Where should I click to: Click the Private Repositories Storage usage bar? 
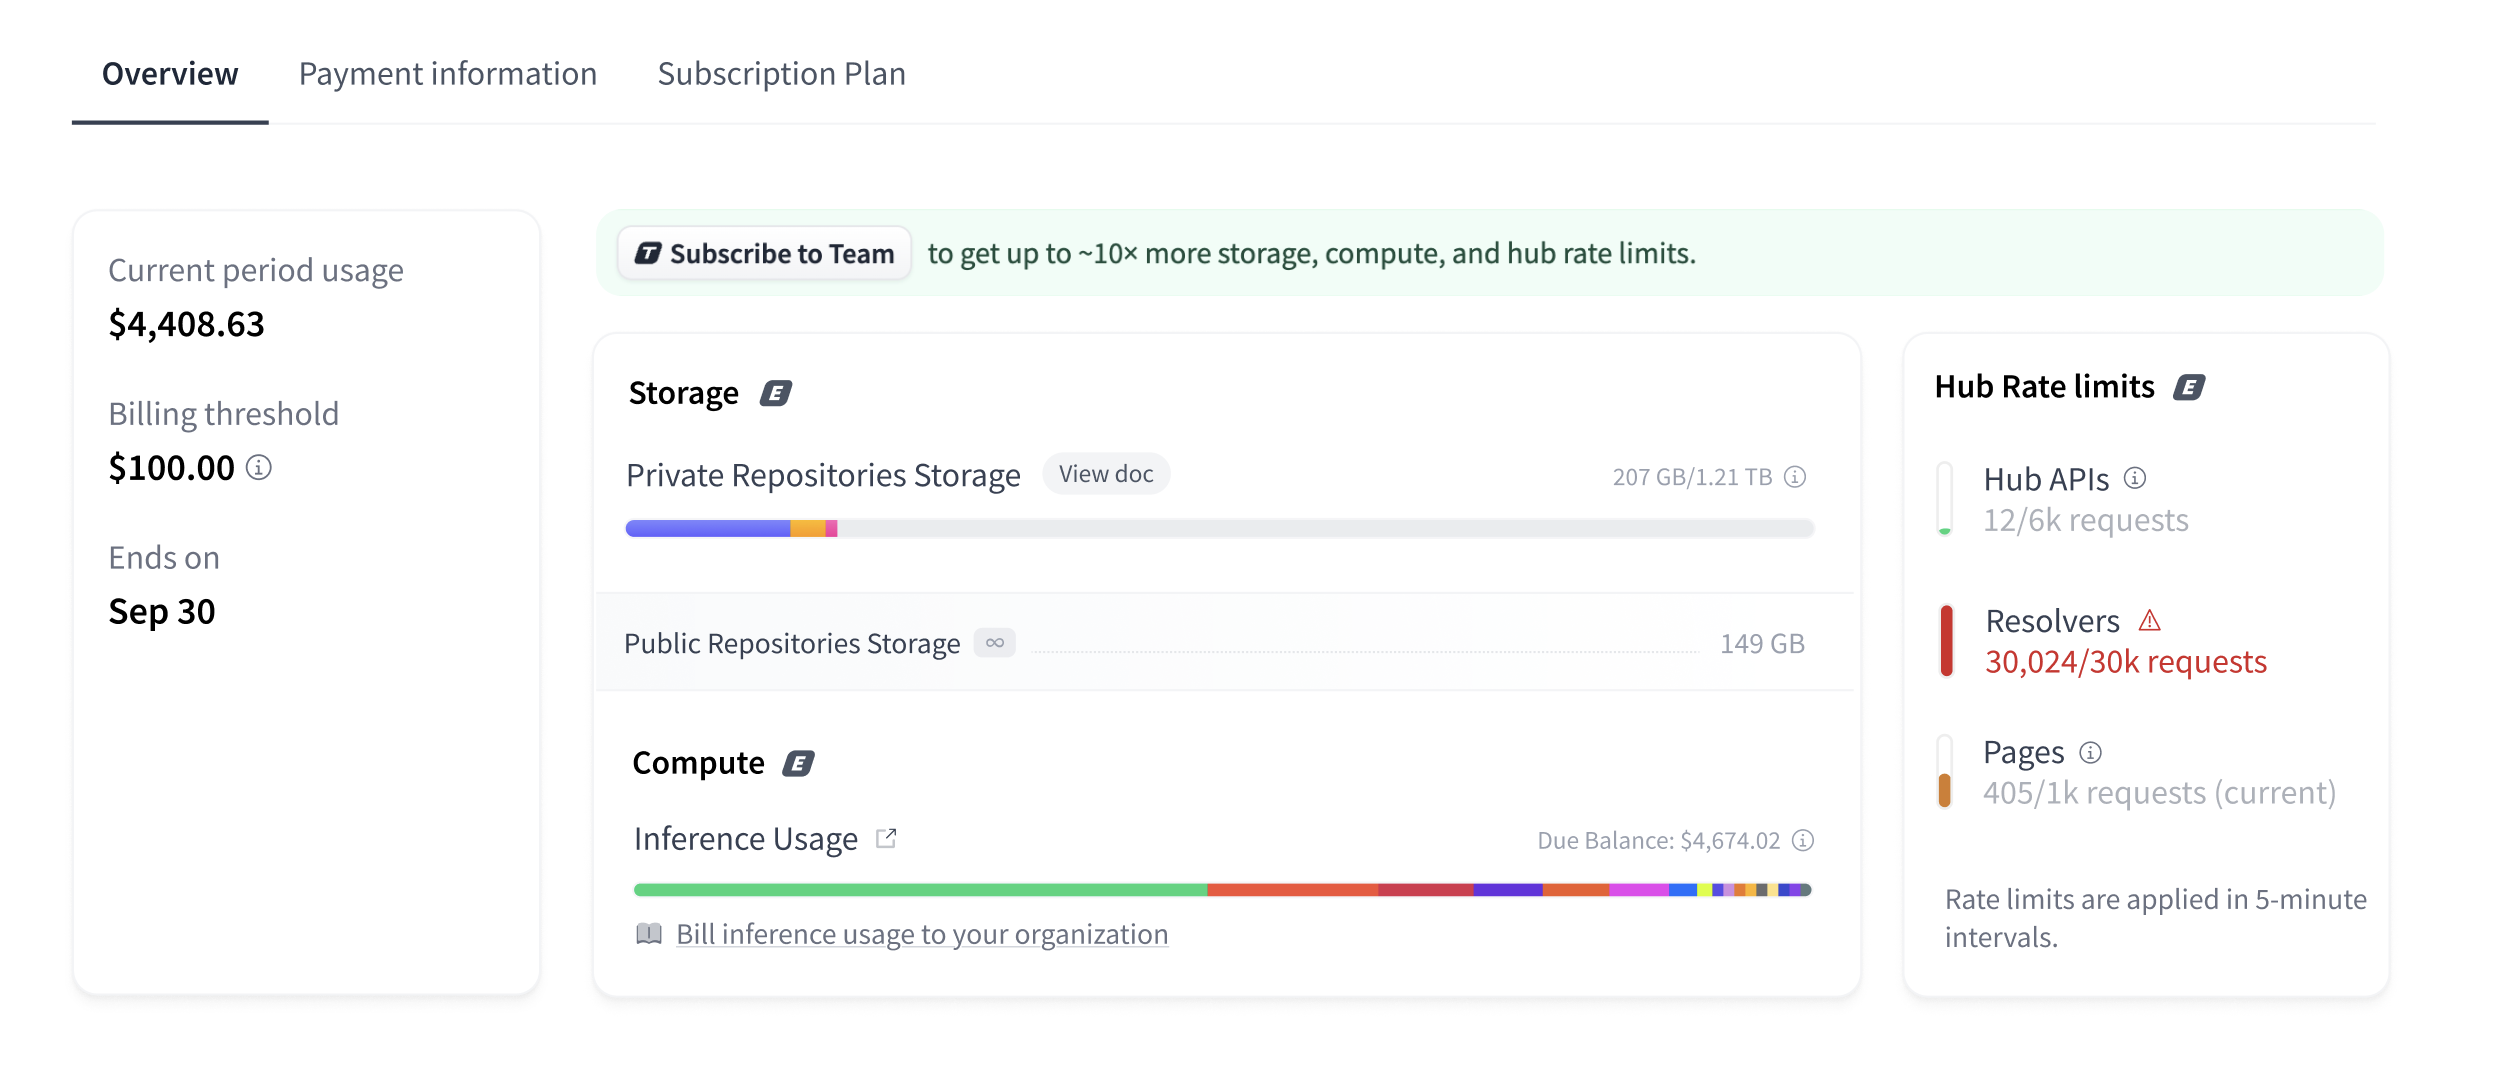coord(1219,528)
